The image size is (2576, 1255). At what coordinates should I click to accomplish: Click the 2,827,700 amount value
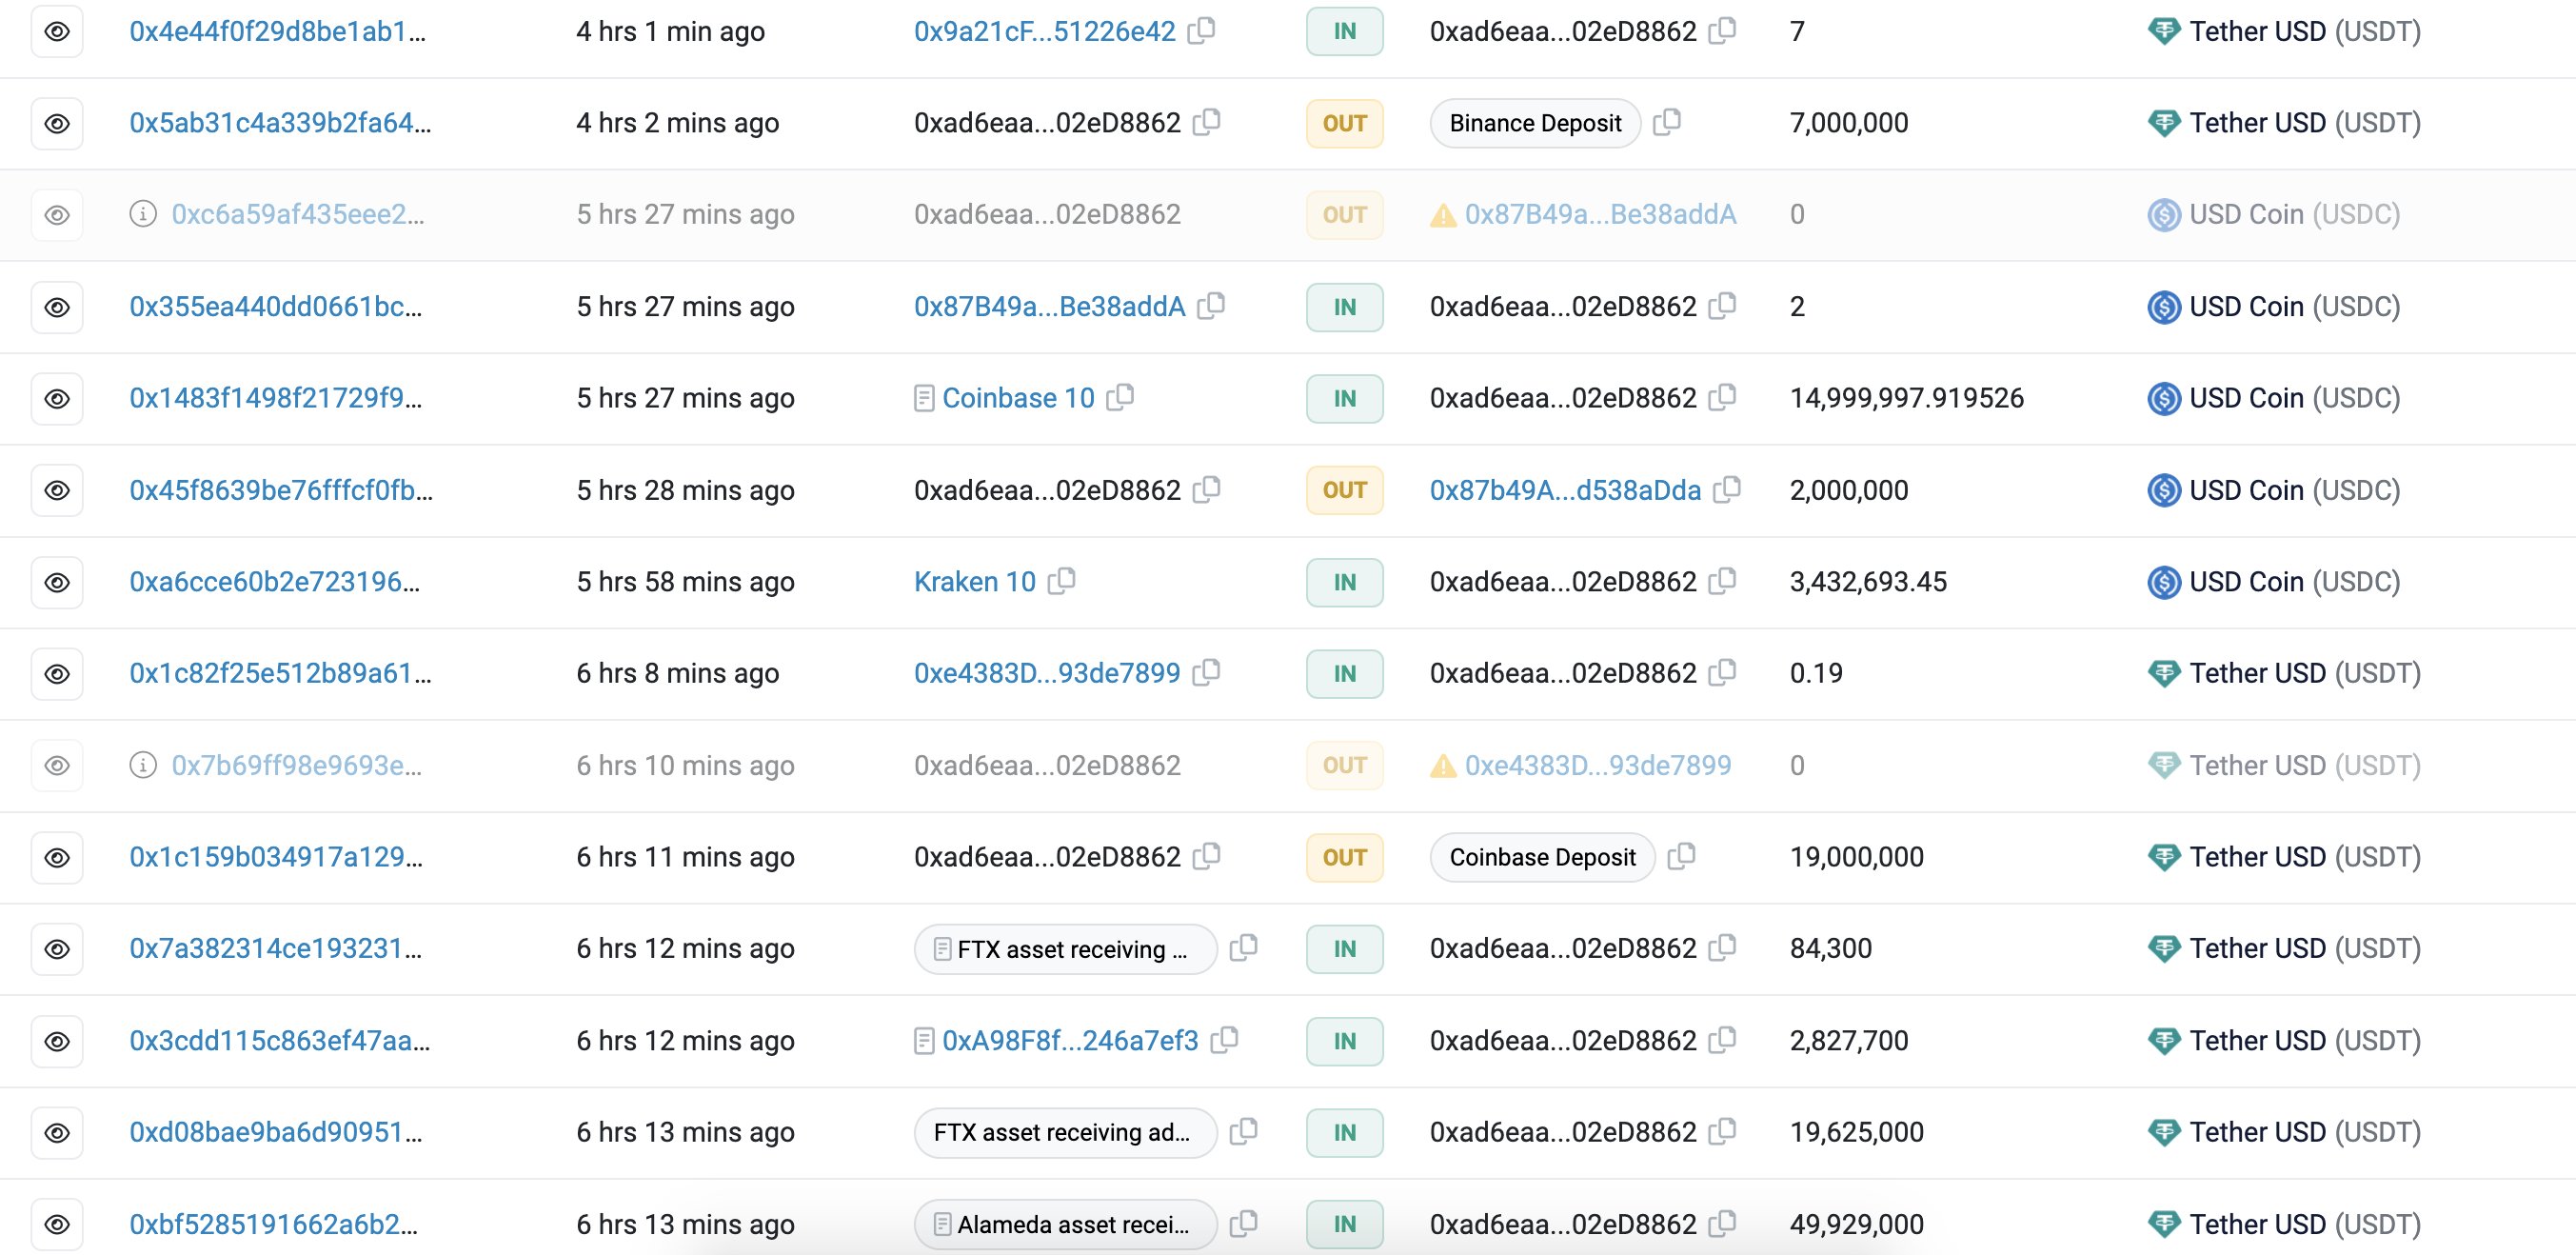click(1849, 1041)
